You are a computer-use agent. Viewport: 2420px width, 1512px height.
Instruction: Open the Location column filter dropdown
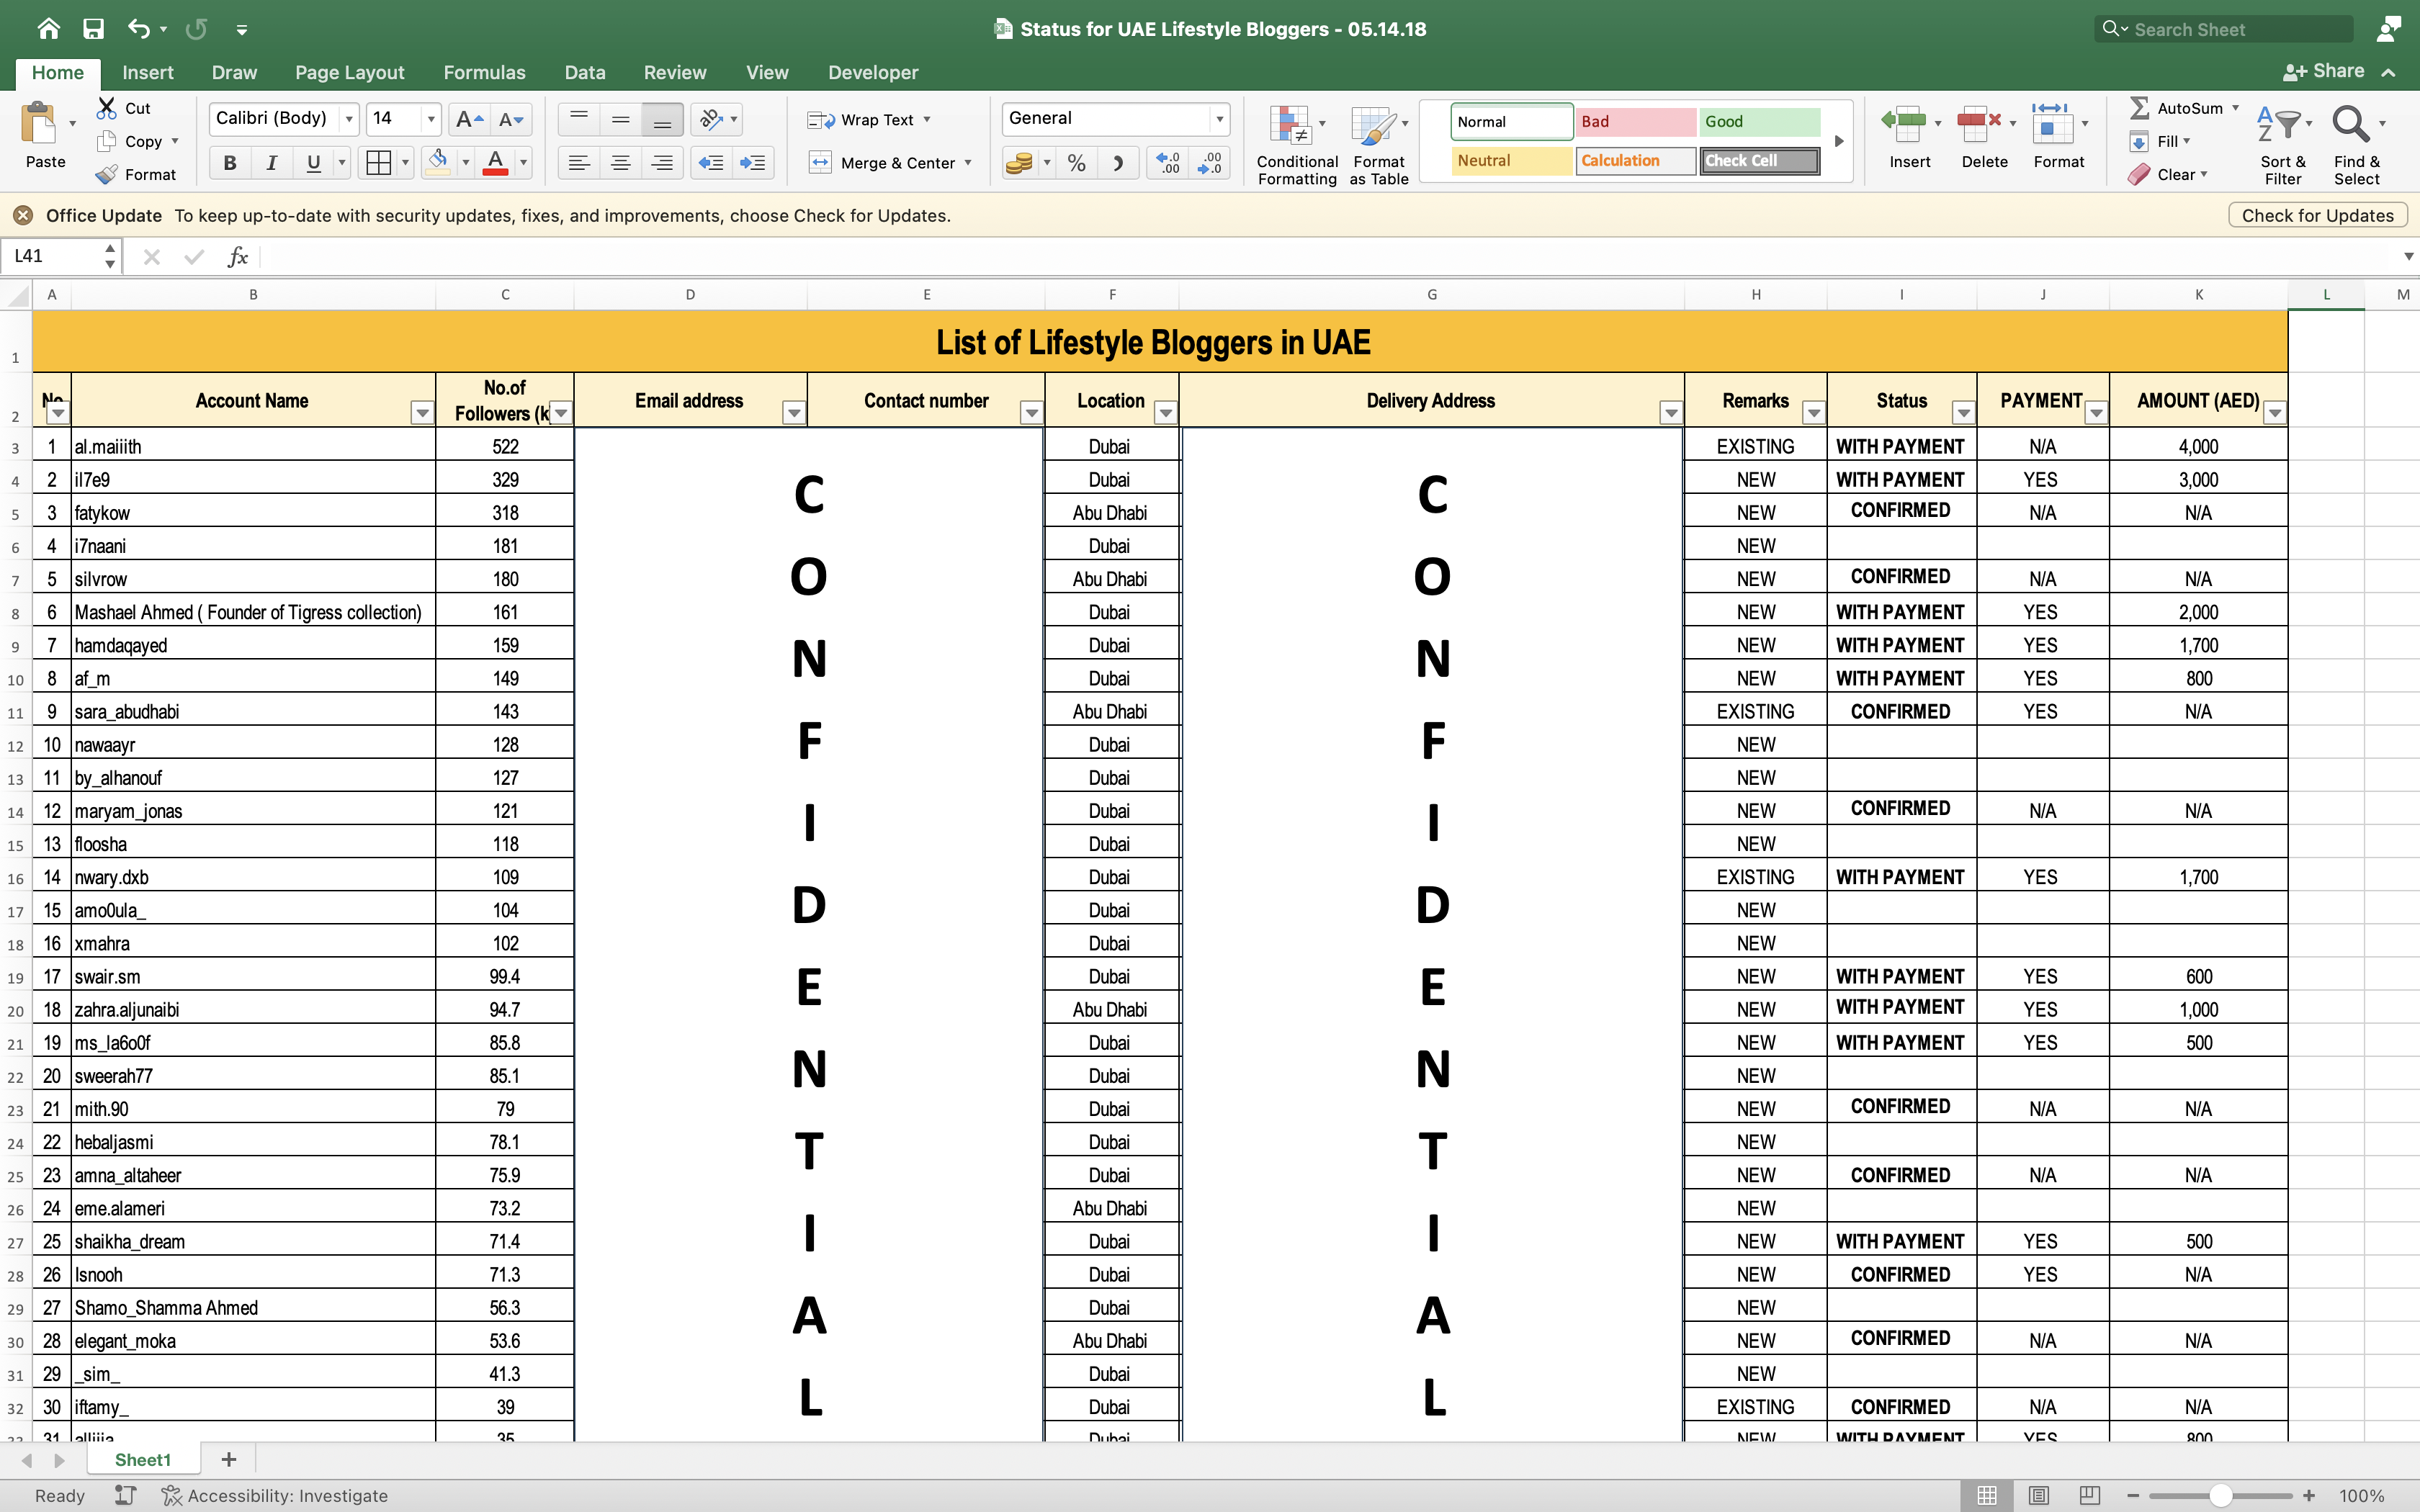tap(1165, 412)
